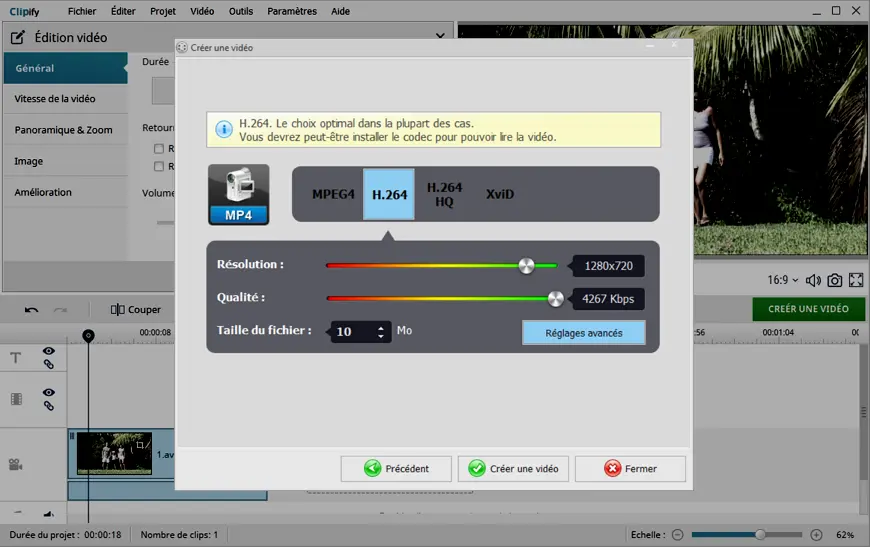870x547 pixels.
Task: Tick the first checkbox under Retour
Action: [159, 149]
